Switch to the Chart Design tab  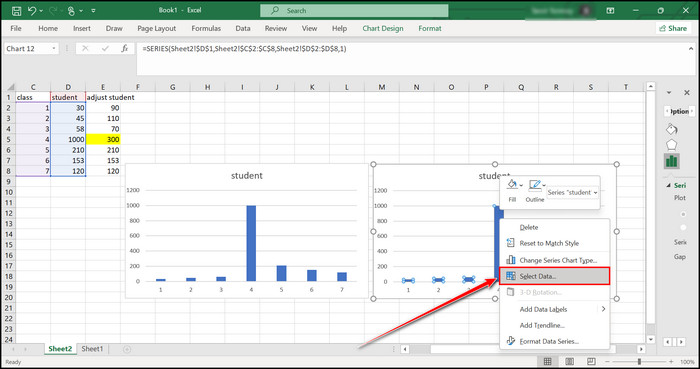click(383, 28)
